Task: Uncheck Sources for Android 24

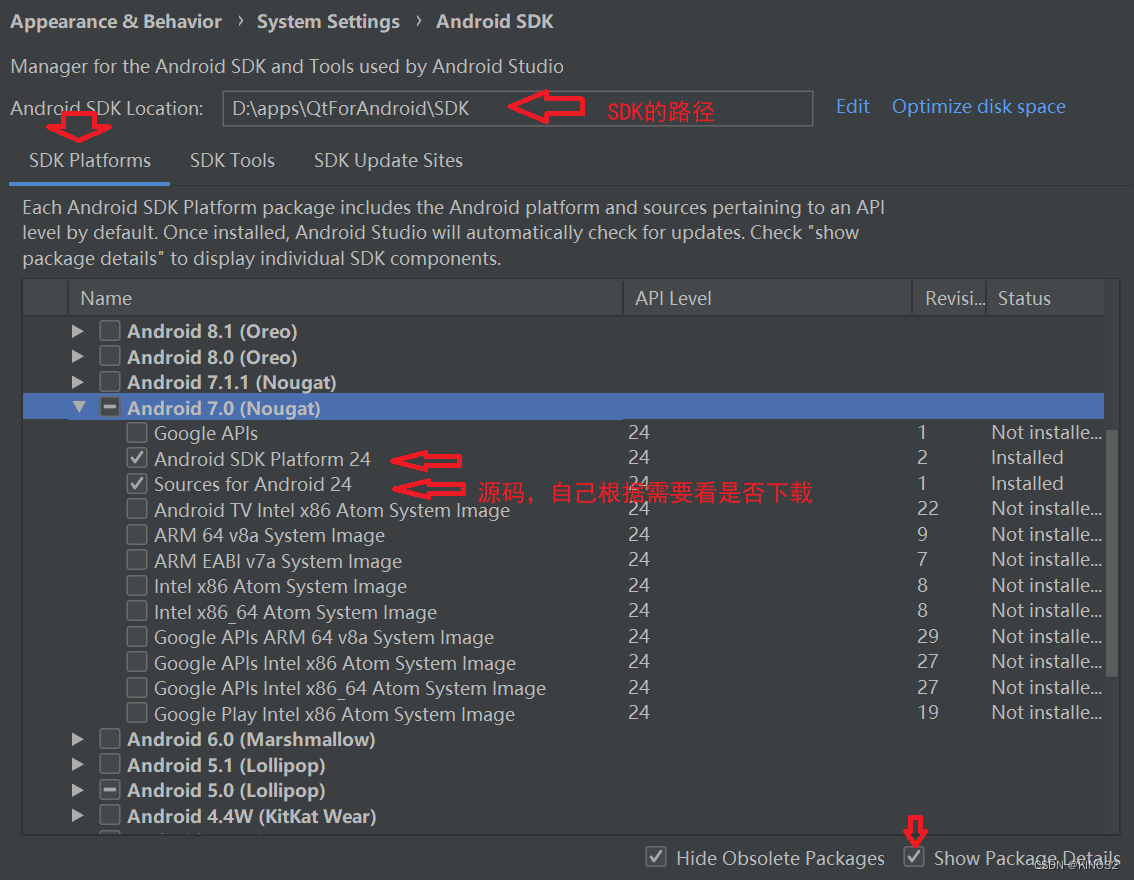Action: (137, 483)
